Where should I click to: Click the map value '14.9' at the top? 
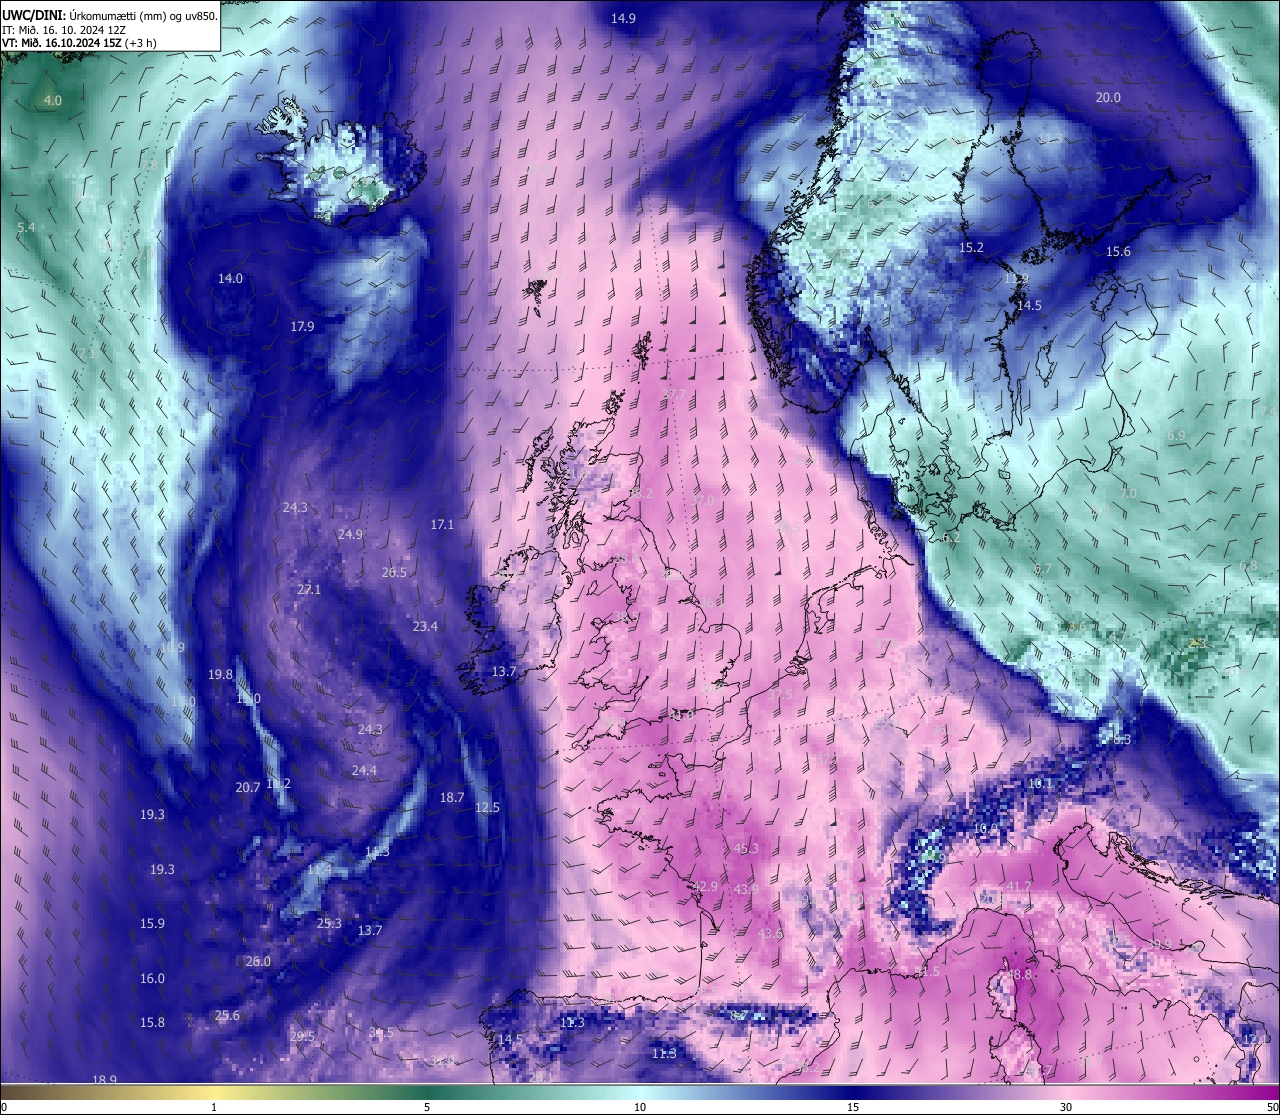[623, 18]
